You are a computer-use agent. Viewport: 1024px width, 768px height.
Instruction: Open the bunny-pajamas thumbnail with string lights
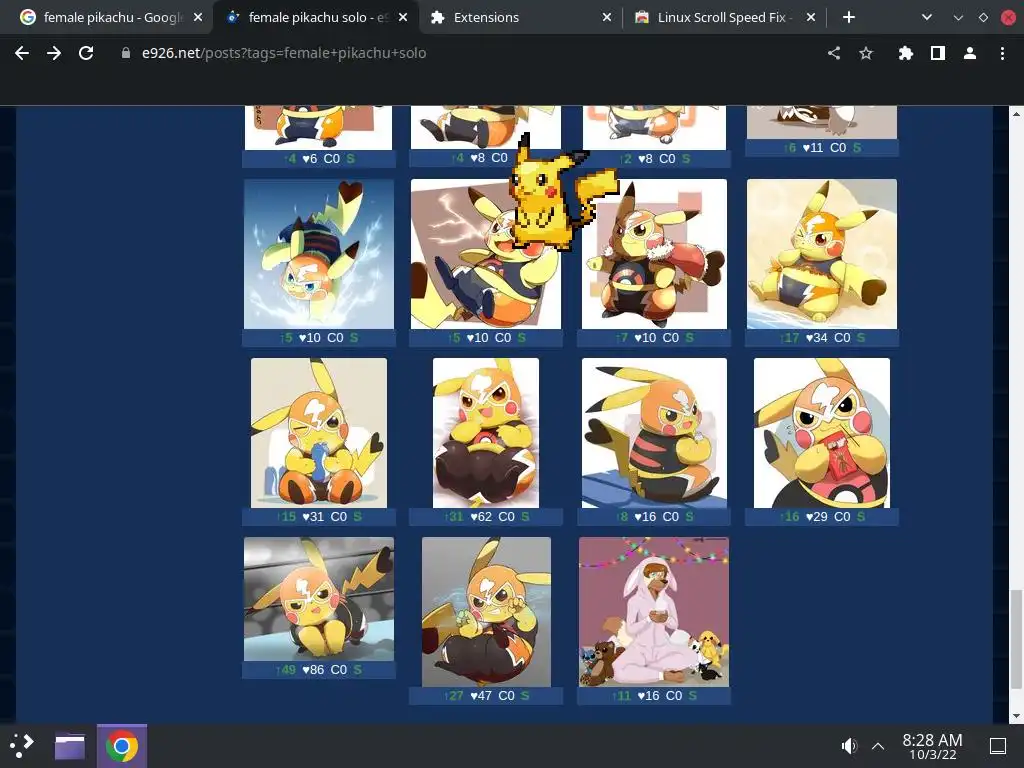(x=654, y=612)
